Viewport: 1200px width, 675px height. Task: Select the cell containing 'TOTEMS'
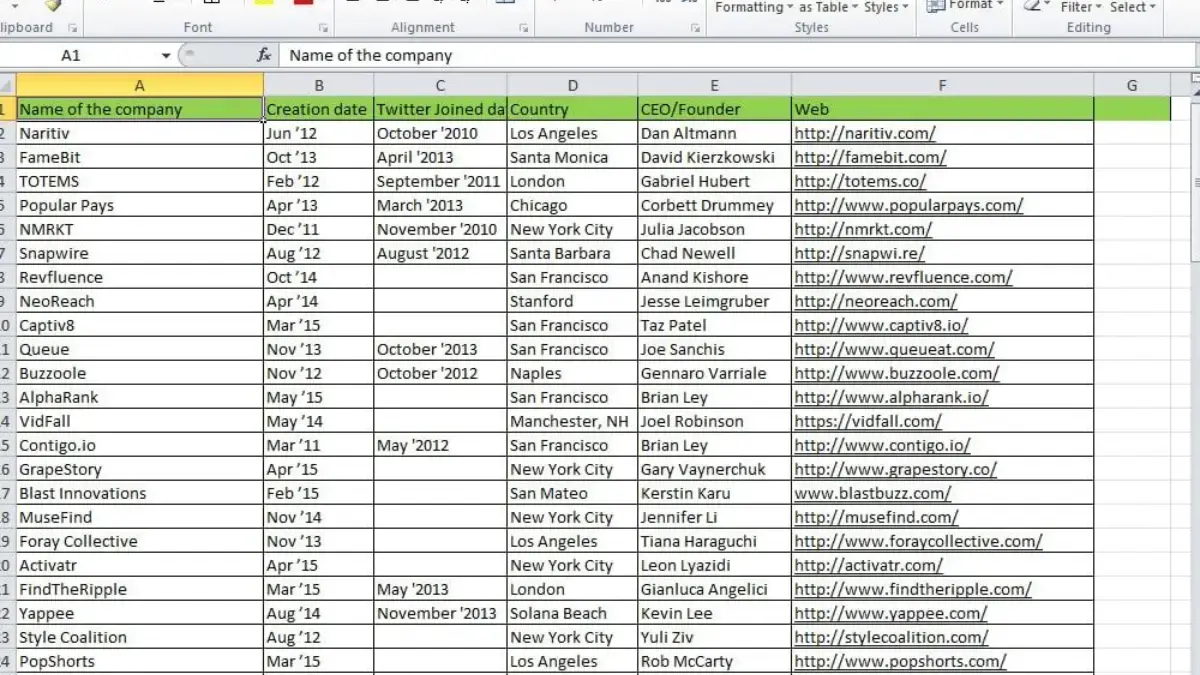(x=139, y=181)
